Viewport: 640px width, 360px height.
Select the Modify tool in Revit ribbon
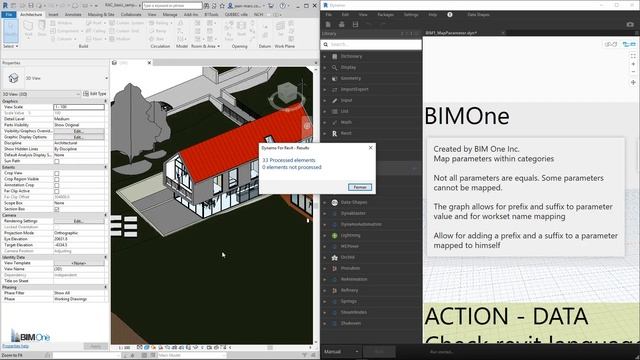(11, 31)
